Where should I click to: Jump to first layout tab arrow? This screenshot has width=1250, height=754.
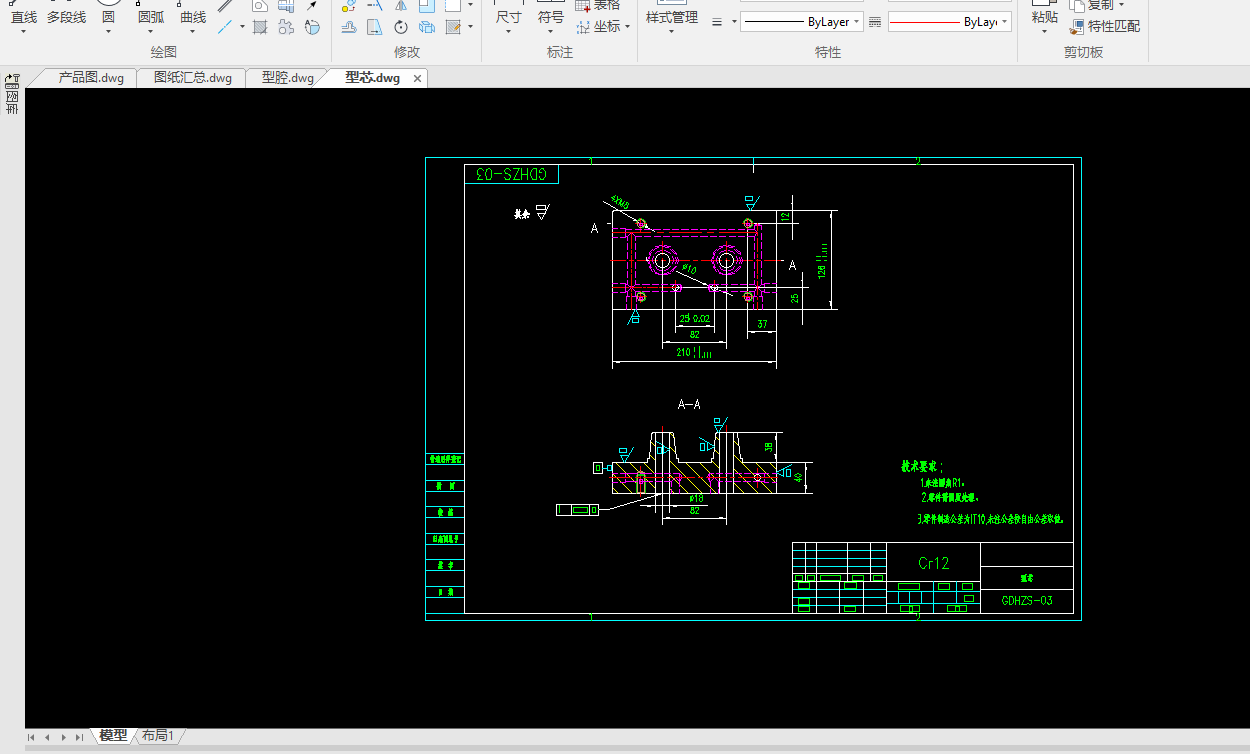[x=31, y=737]
